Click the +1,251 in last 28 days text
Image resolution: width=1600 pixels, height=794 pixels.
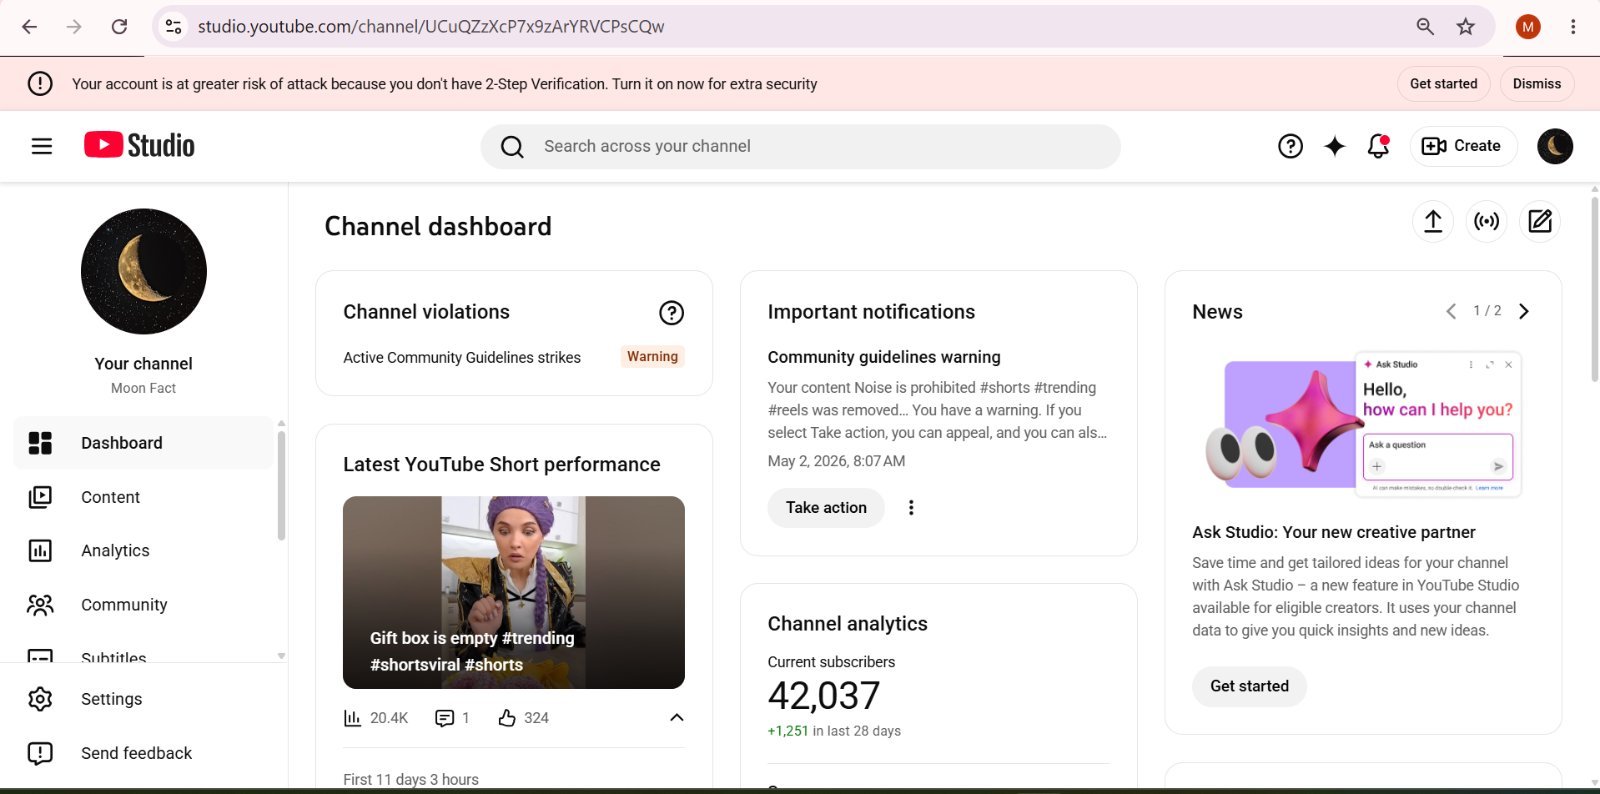pos(834,731)
